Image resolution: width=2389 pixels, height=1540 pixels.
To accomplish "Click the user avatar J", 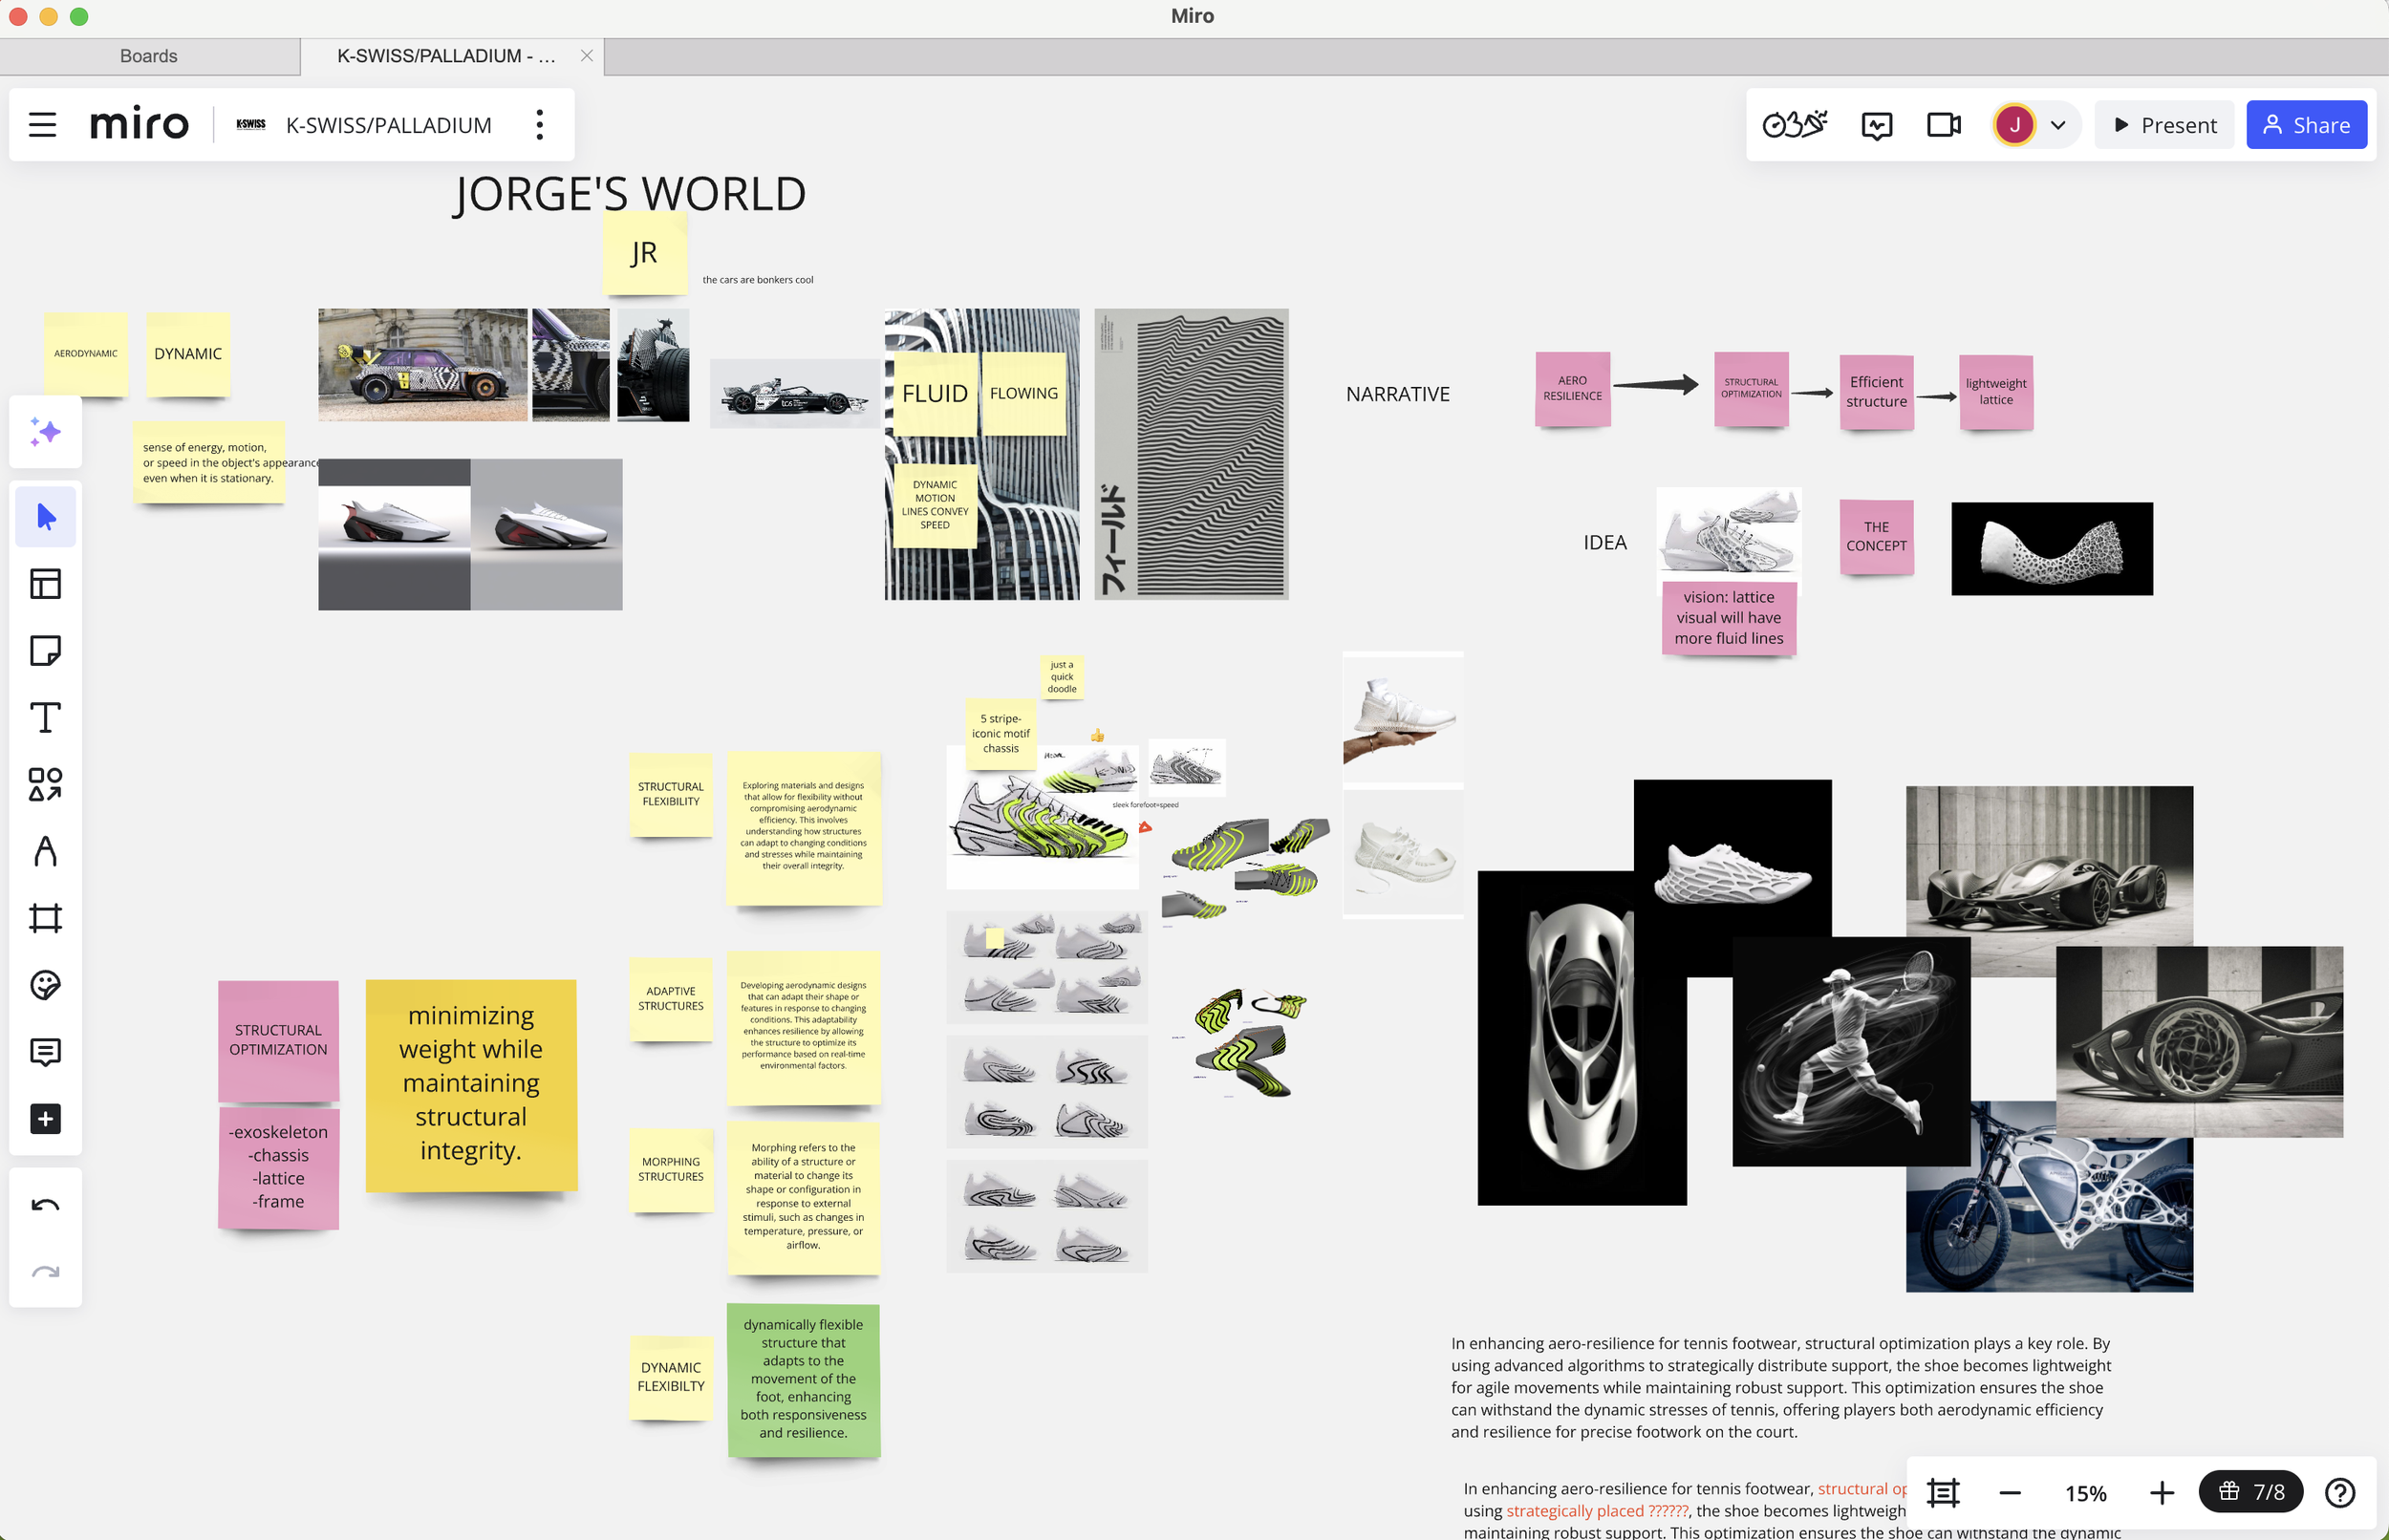I will click(2014, 125).
